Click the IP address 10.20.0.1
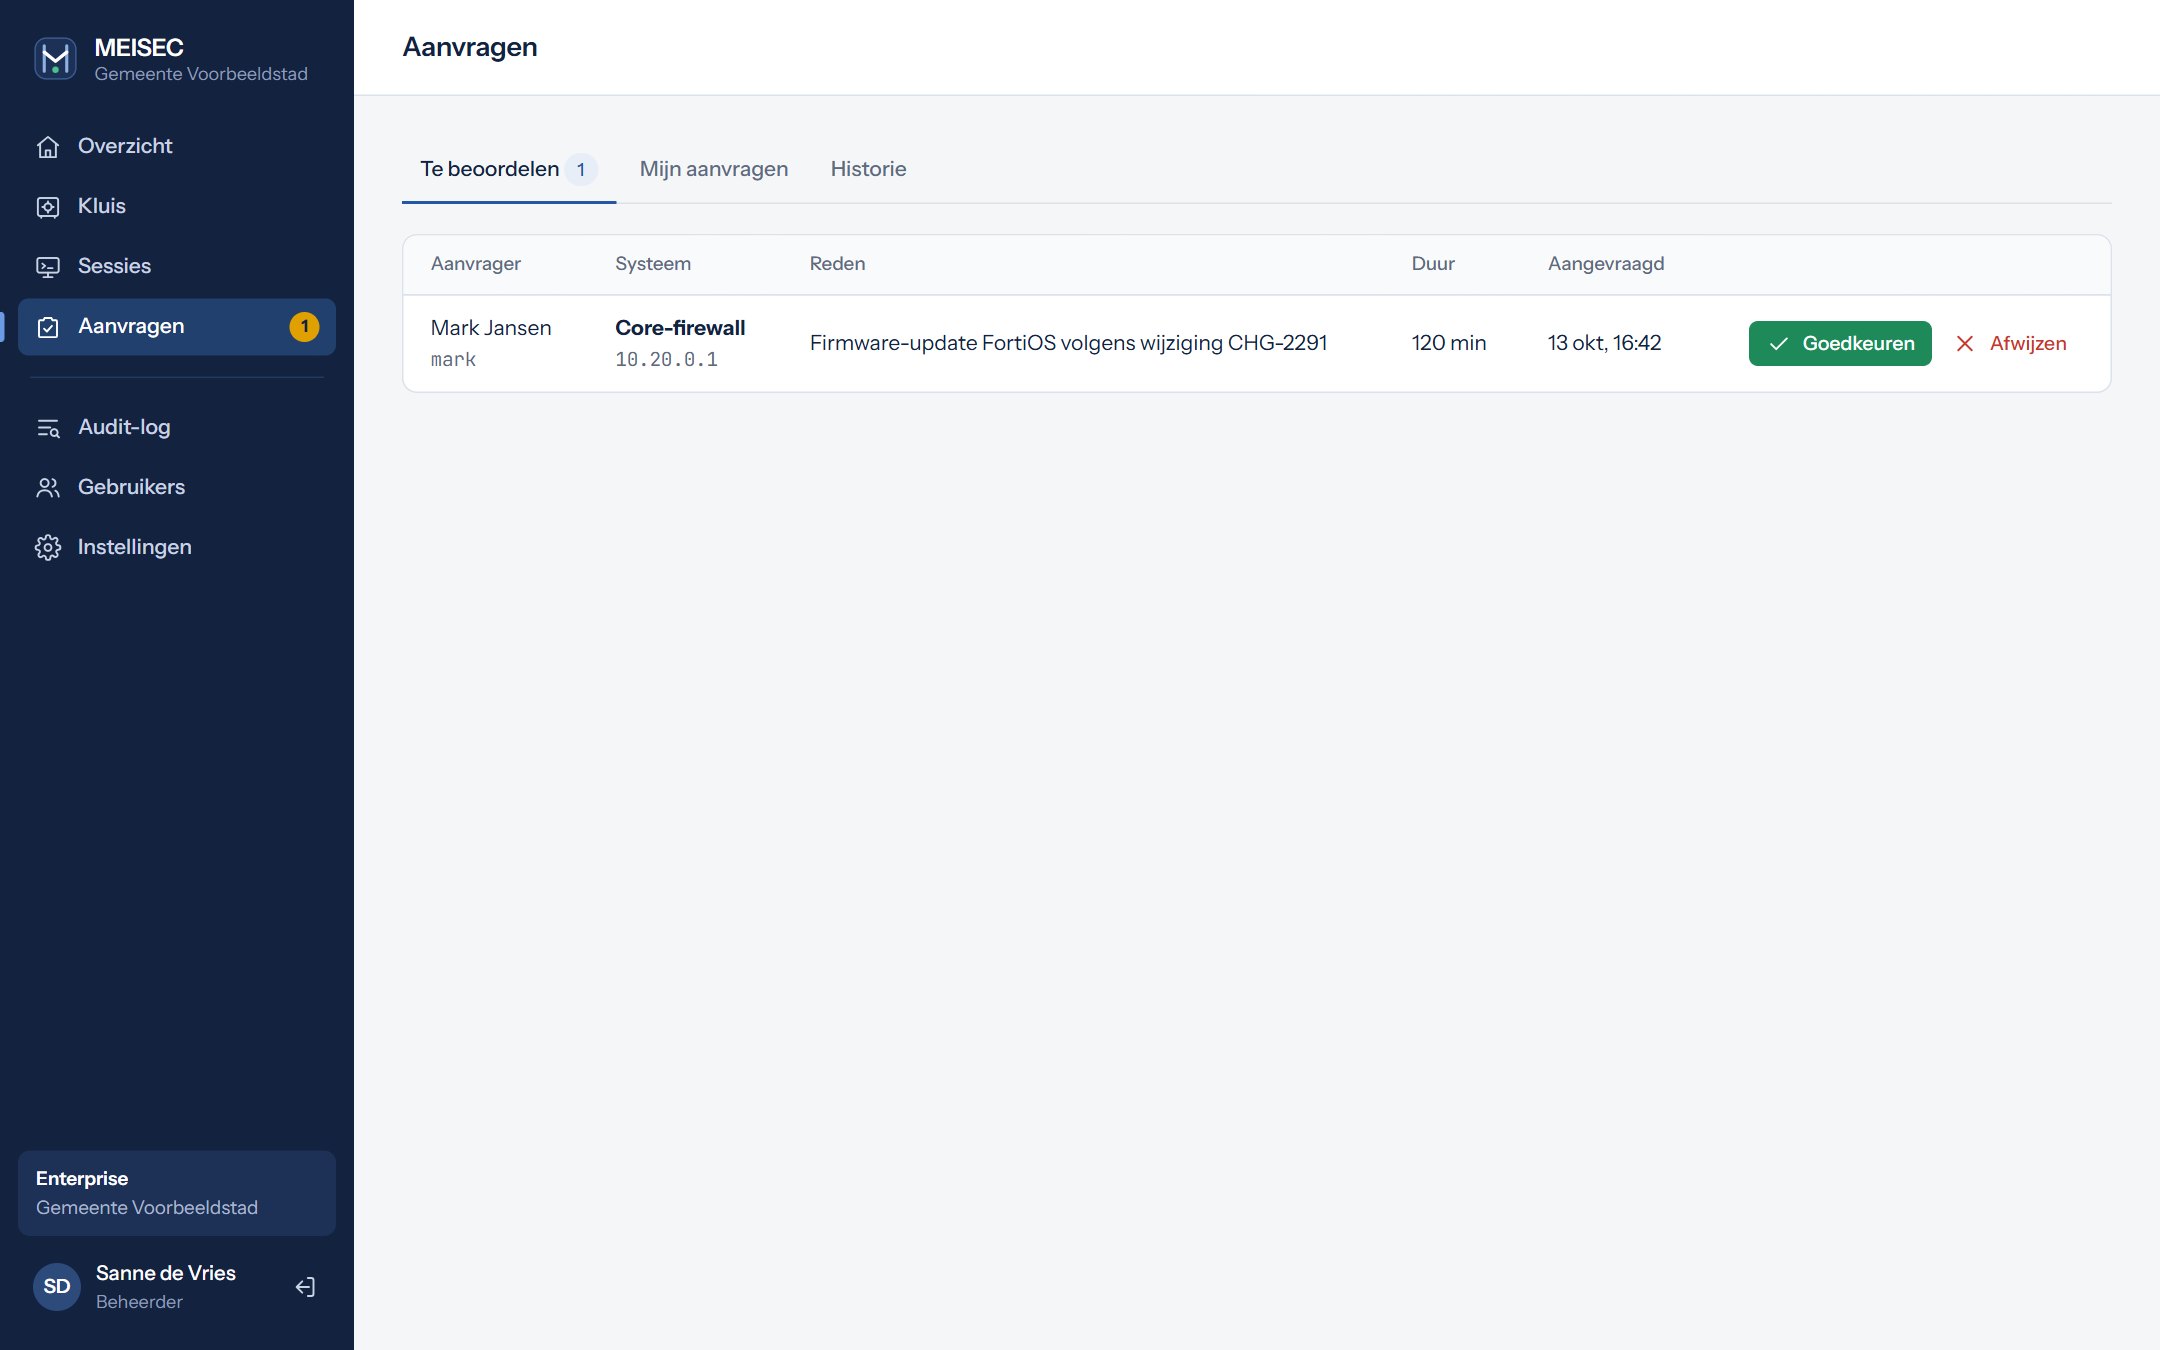 coord(667,360)
